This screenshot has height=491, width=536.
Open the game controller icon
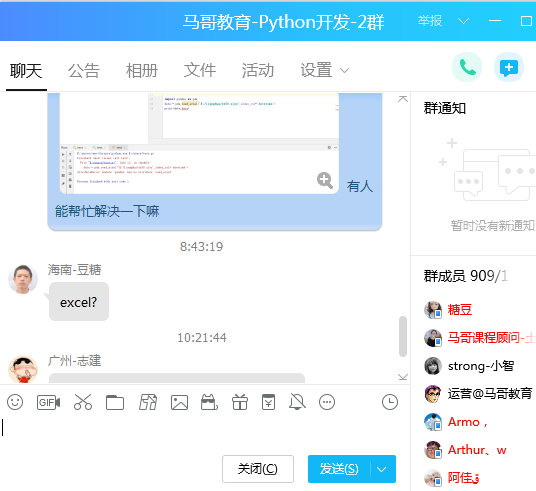click(209, 402)
